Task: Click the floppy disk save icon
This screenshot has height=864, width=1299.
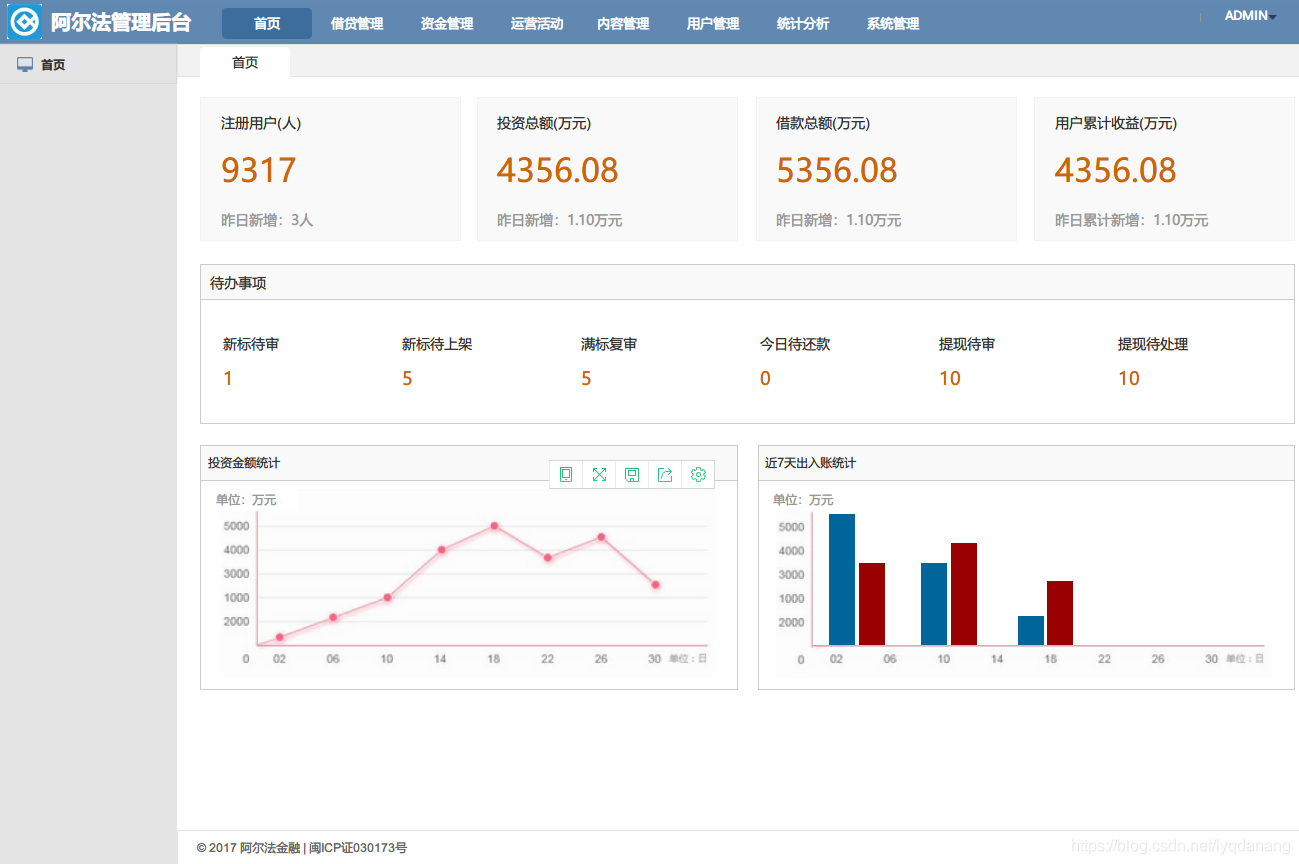Action: (632, 475)
